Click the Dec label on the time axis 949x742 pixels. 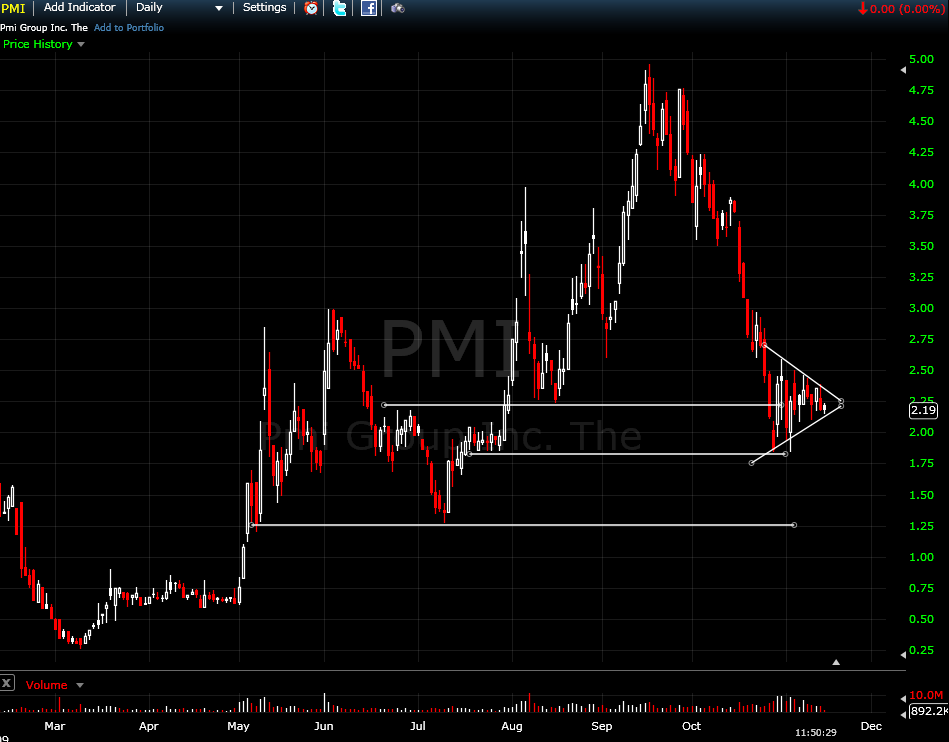coord(871,726)
